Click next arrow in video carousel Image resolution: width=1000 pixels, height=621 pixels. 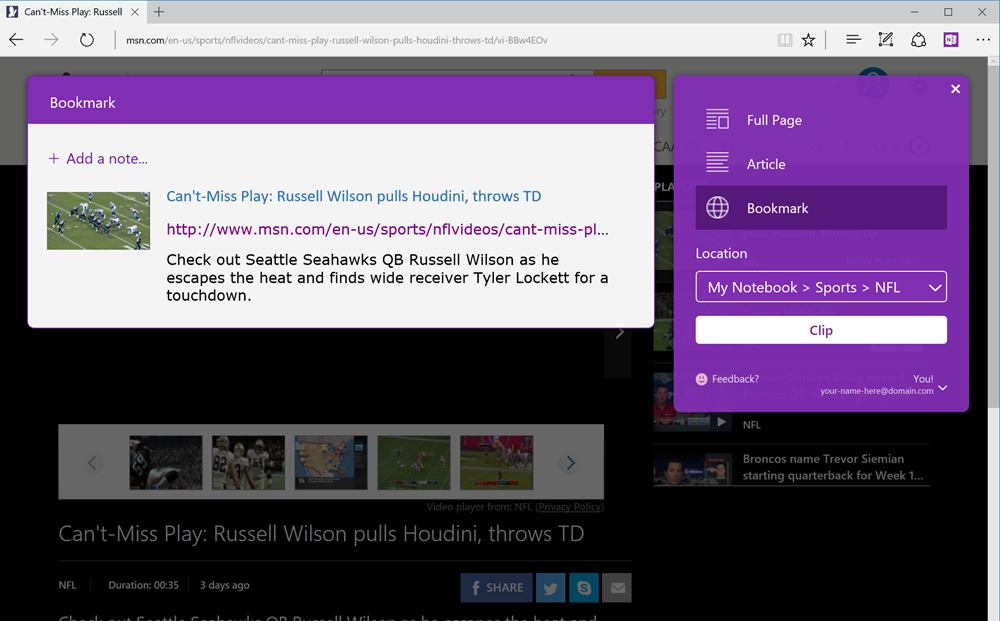571,462
